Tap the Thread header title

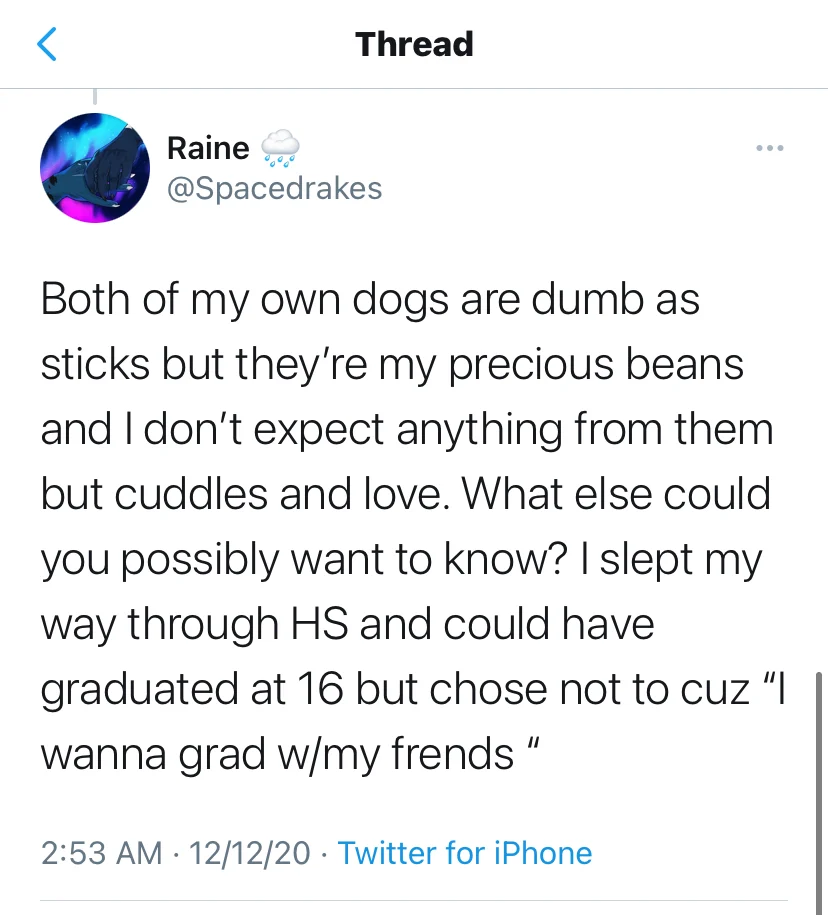414,44
